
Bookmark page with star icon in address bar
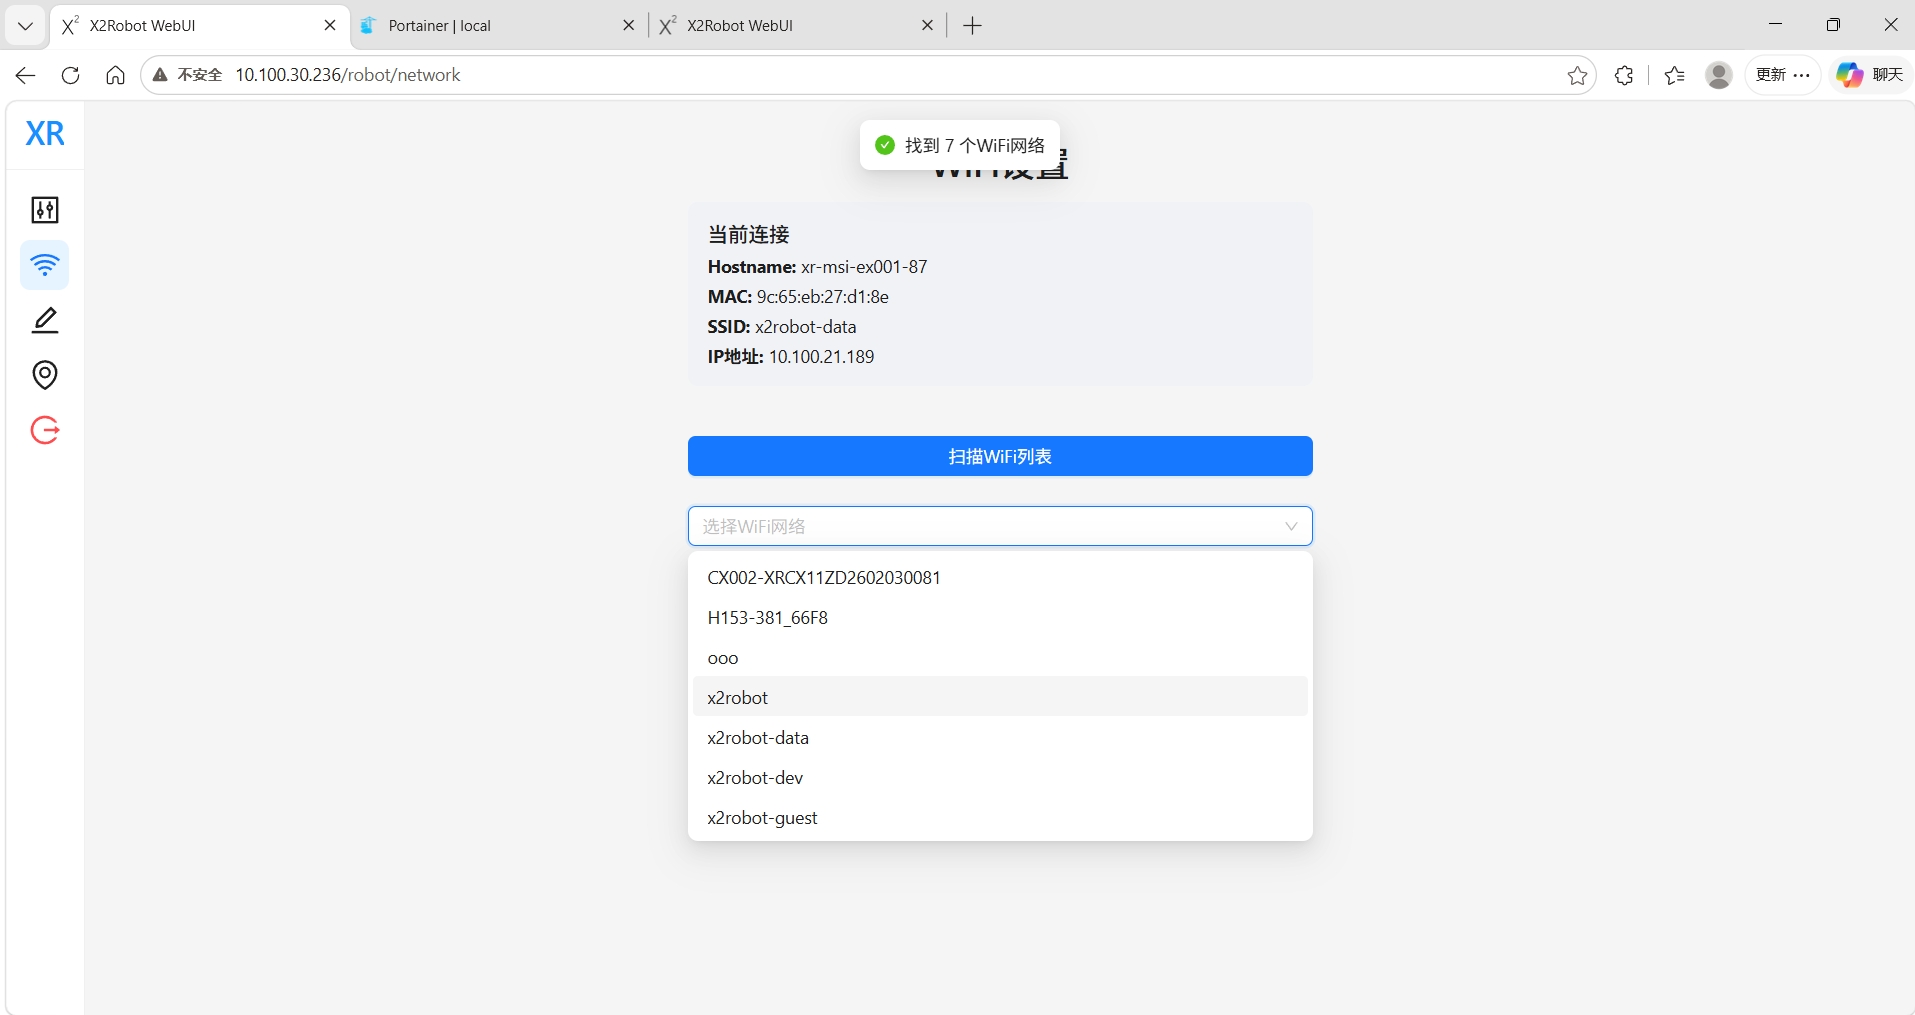tap(1577, 75)
